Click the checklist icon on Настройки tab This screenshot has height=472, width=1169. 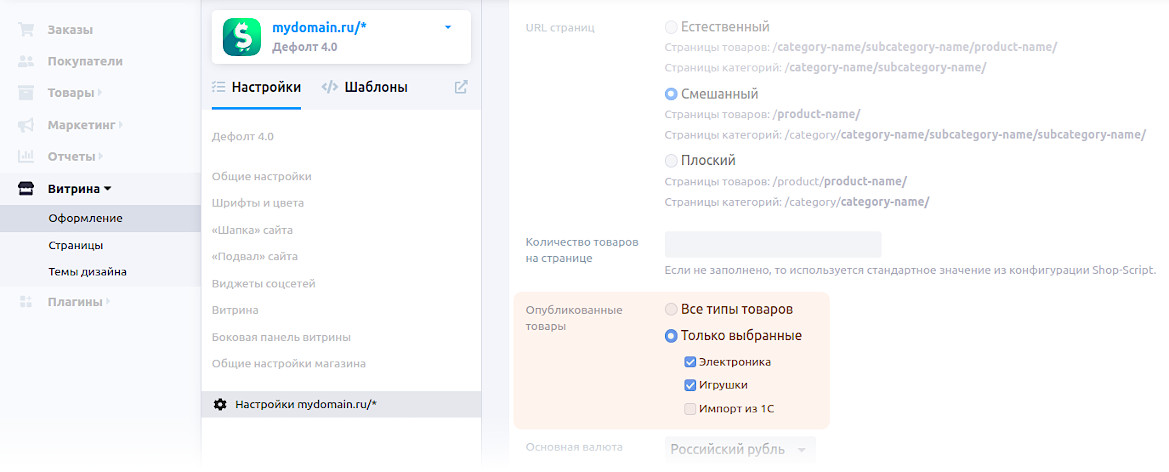click(218, 87)
